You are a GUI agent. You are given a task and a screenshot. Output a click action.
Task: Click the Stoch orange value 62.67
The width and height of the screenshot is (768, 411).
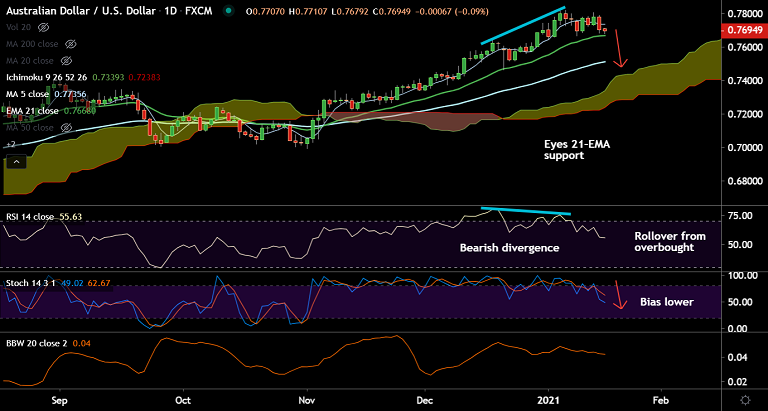click(x=99, y=283)
